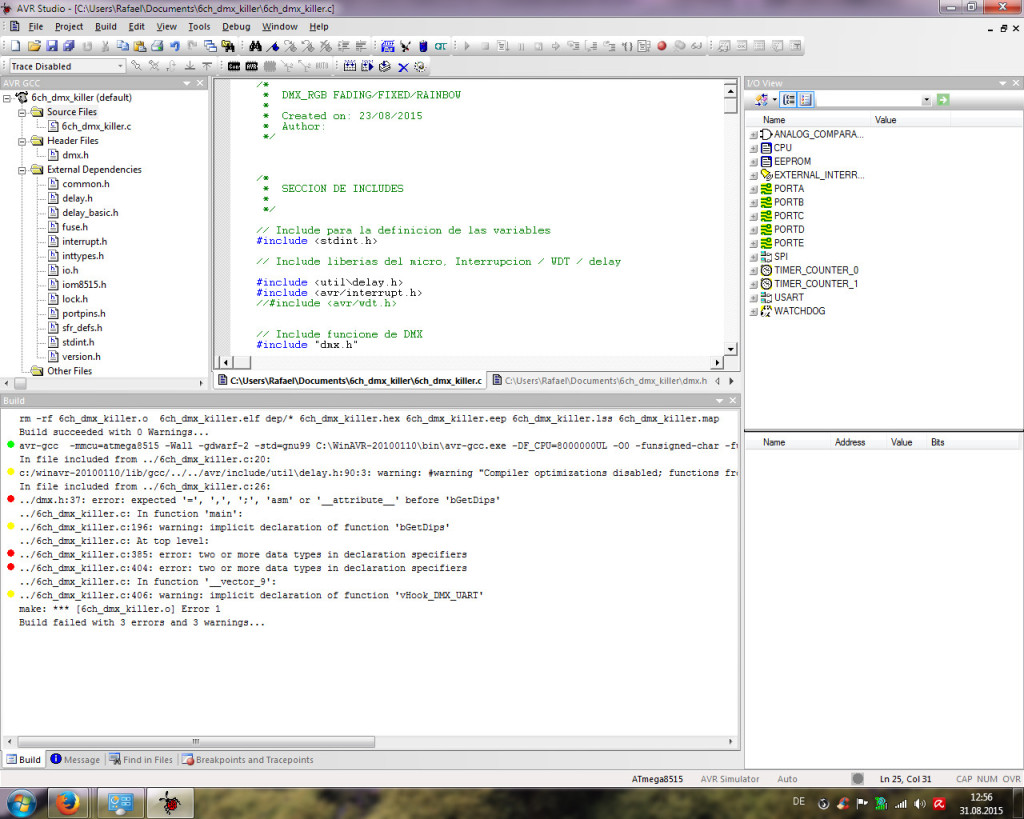Viewport: 1024px width, 819px height.
Task: Click the 6ch_dmx_killer.c:385 error line
Action: 242,554
